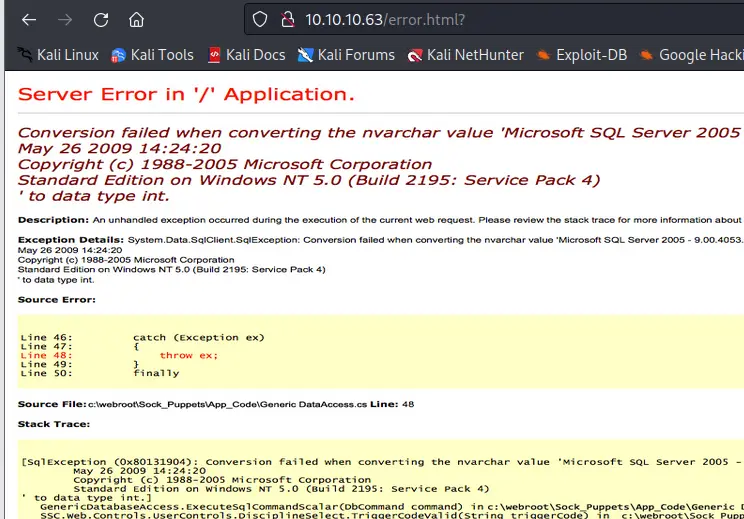Click the Generic DataAccess.cs source file path
The image size is (744, 519).
click(x=227, y=404)
